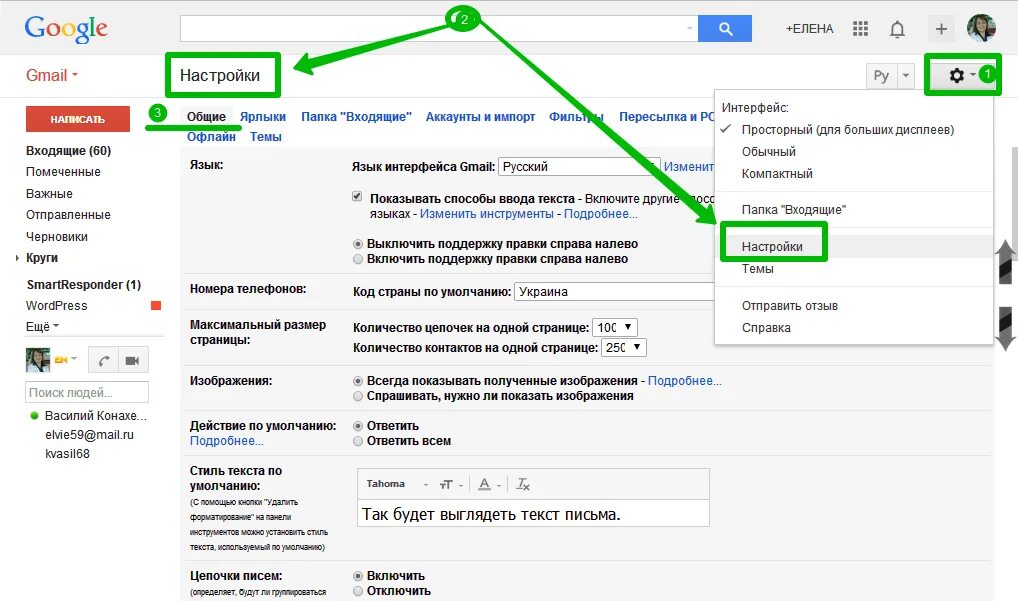Open the Gmail interface language dropdown
The image size is (1018, 601).
(579, 166)
